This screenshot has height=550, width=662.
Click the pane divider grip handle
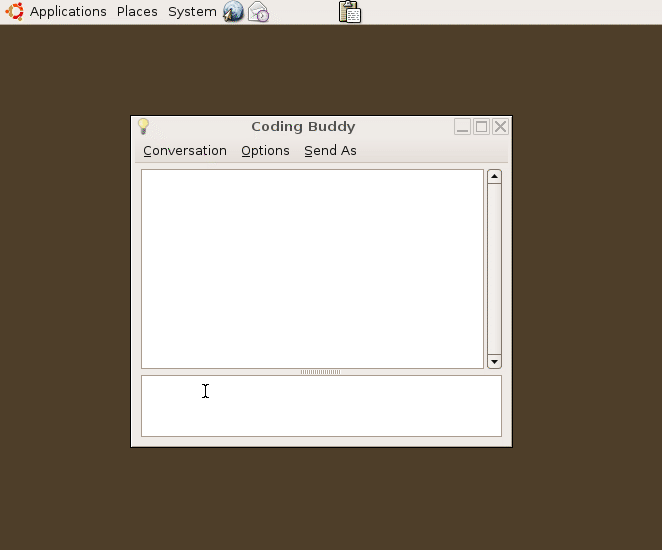pos(320,372)
